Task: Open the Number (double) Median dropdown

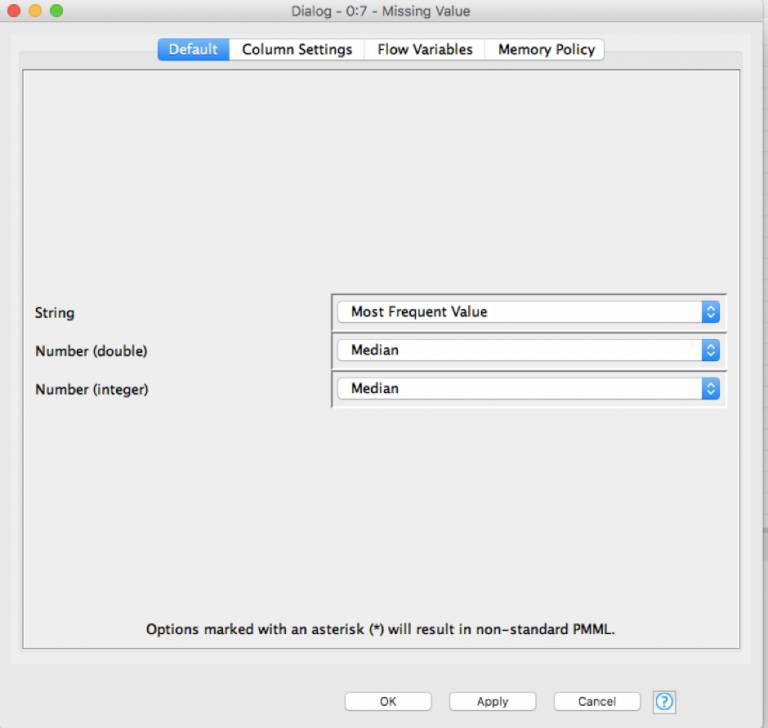Action: pos(528,350)
